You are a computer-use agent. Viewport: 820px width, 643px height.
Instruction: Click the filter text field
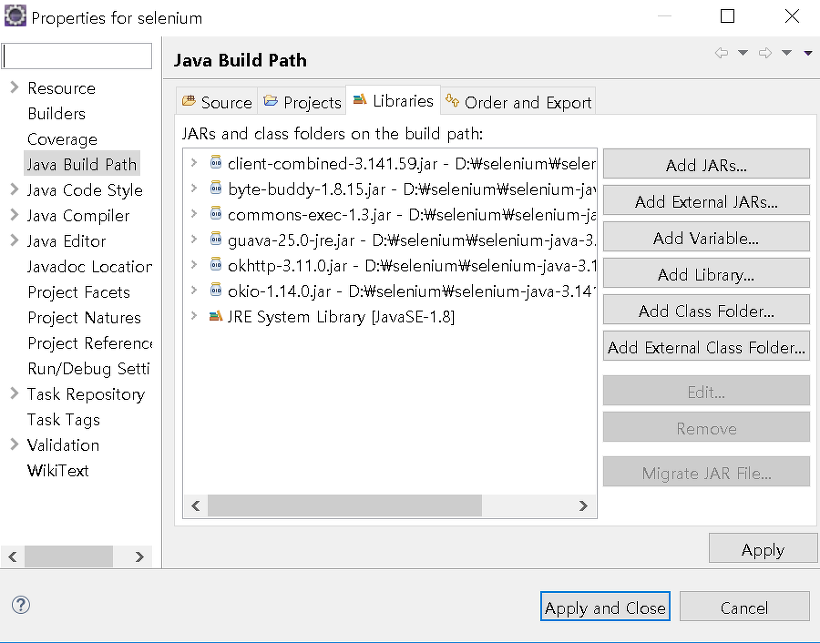click(77, 56)
